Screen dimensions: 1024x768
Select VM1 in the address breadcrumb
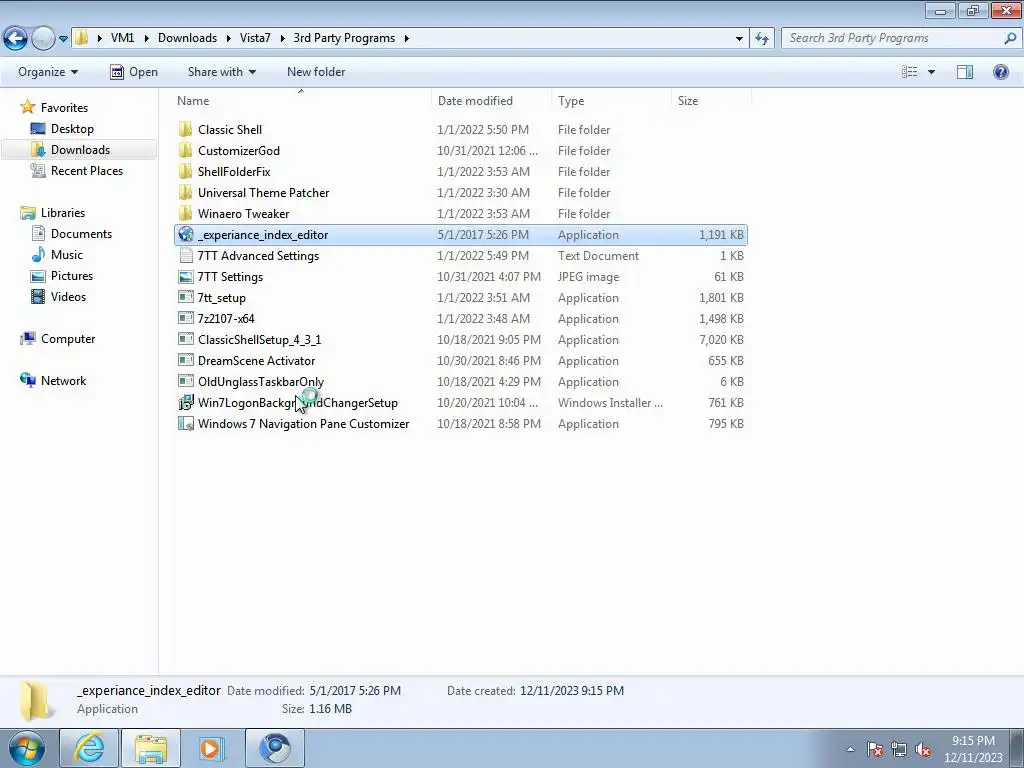tap(122, 38)
